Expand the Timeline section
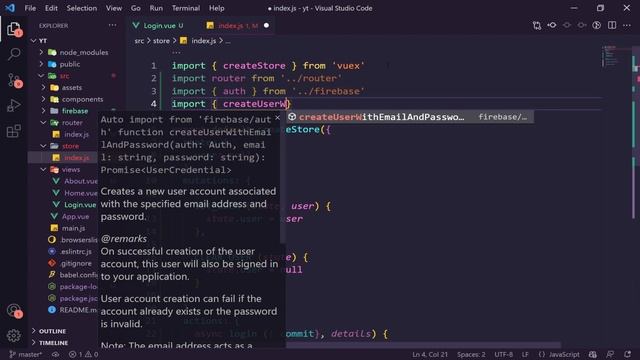The width and height of the screenshot is (640, 360). 34,343
